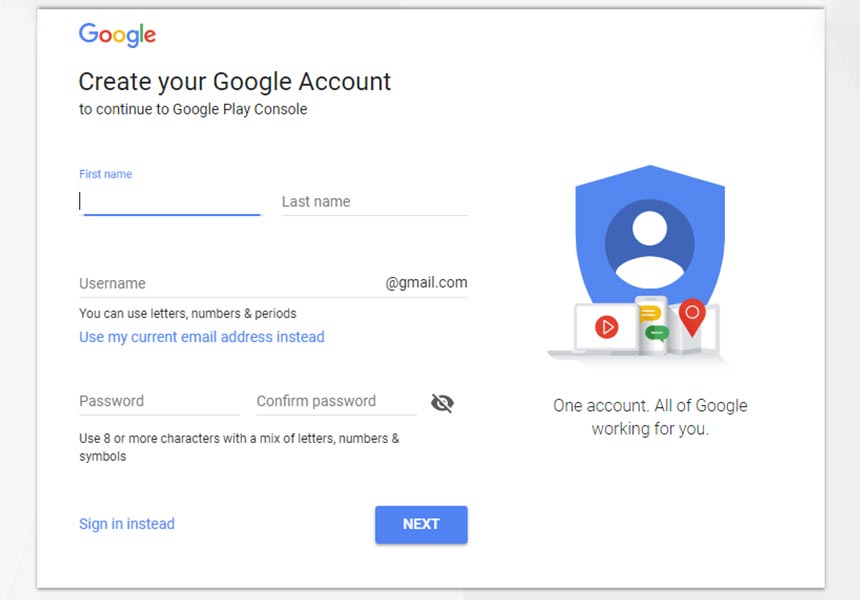
Task: Hide the password using the crossed-eye toggle
Action: pos(441,402)
